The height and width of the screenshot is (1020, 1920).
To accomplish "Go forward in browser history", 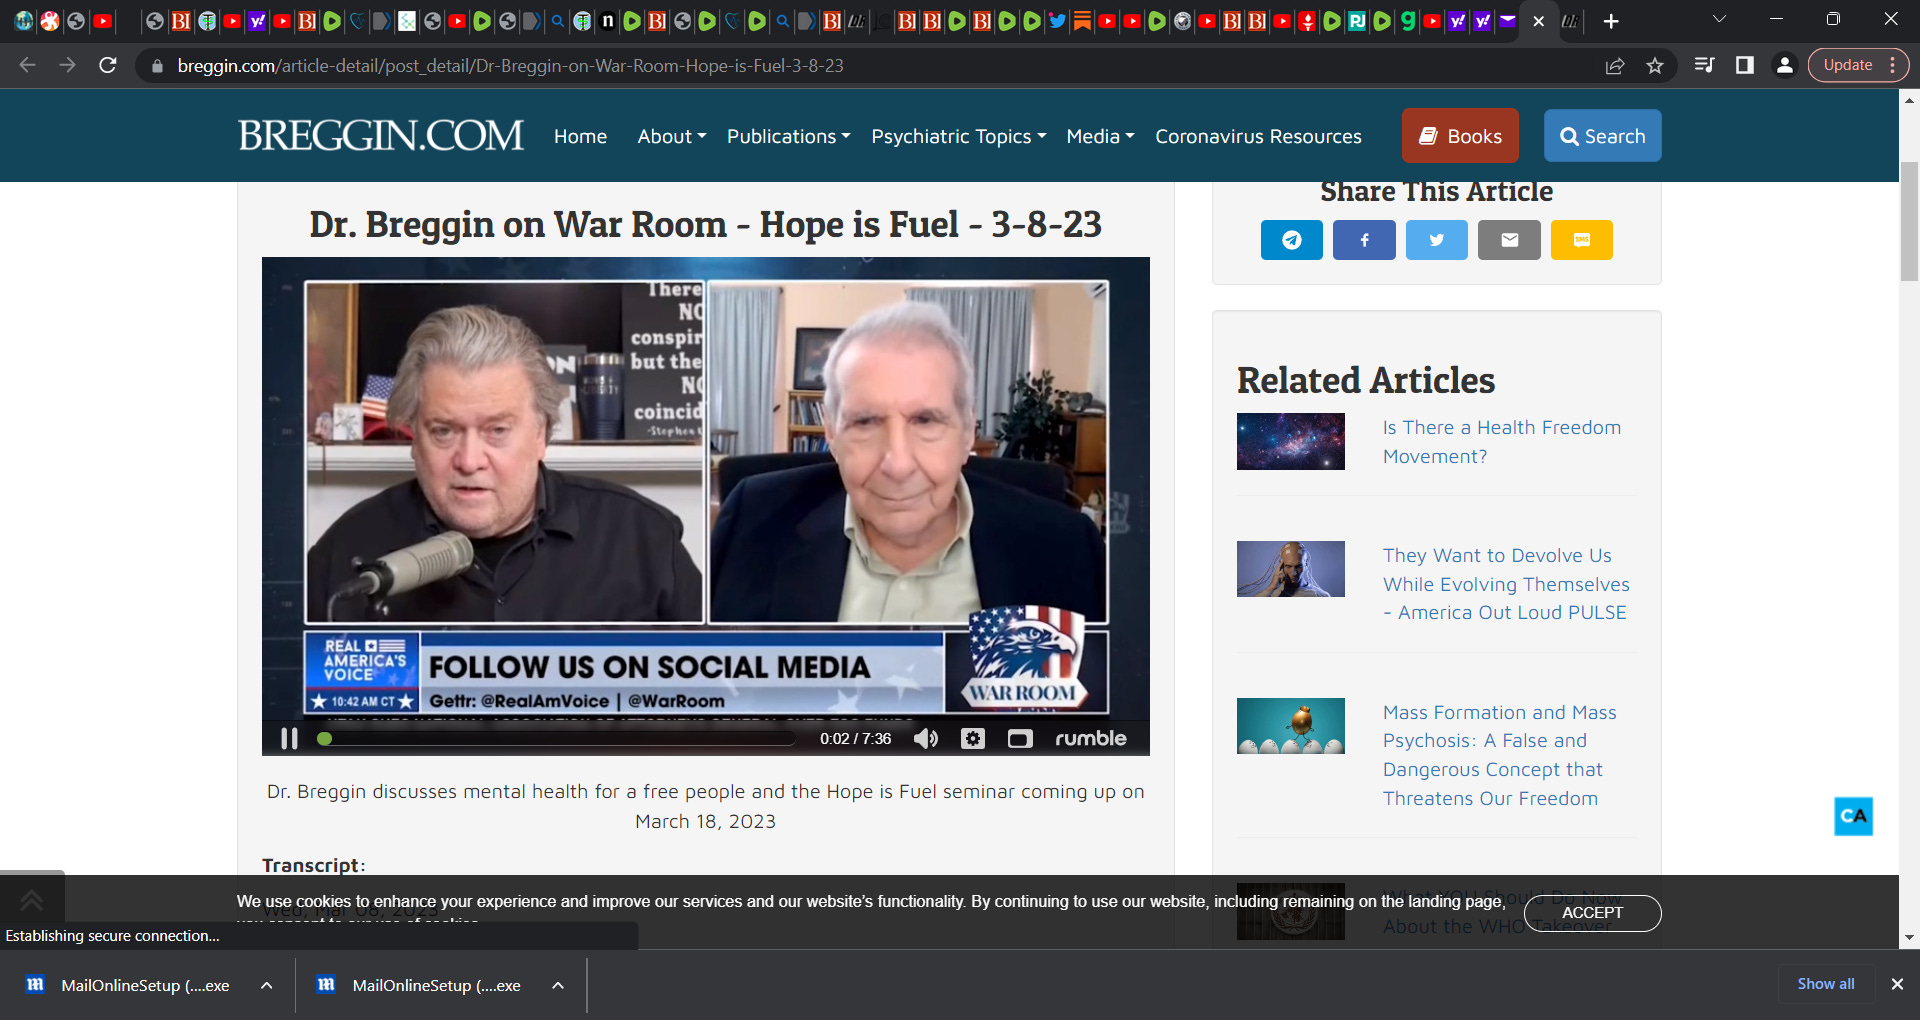I will click(x=67, y=66).
